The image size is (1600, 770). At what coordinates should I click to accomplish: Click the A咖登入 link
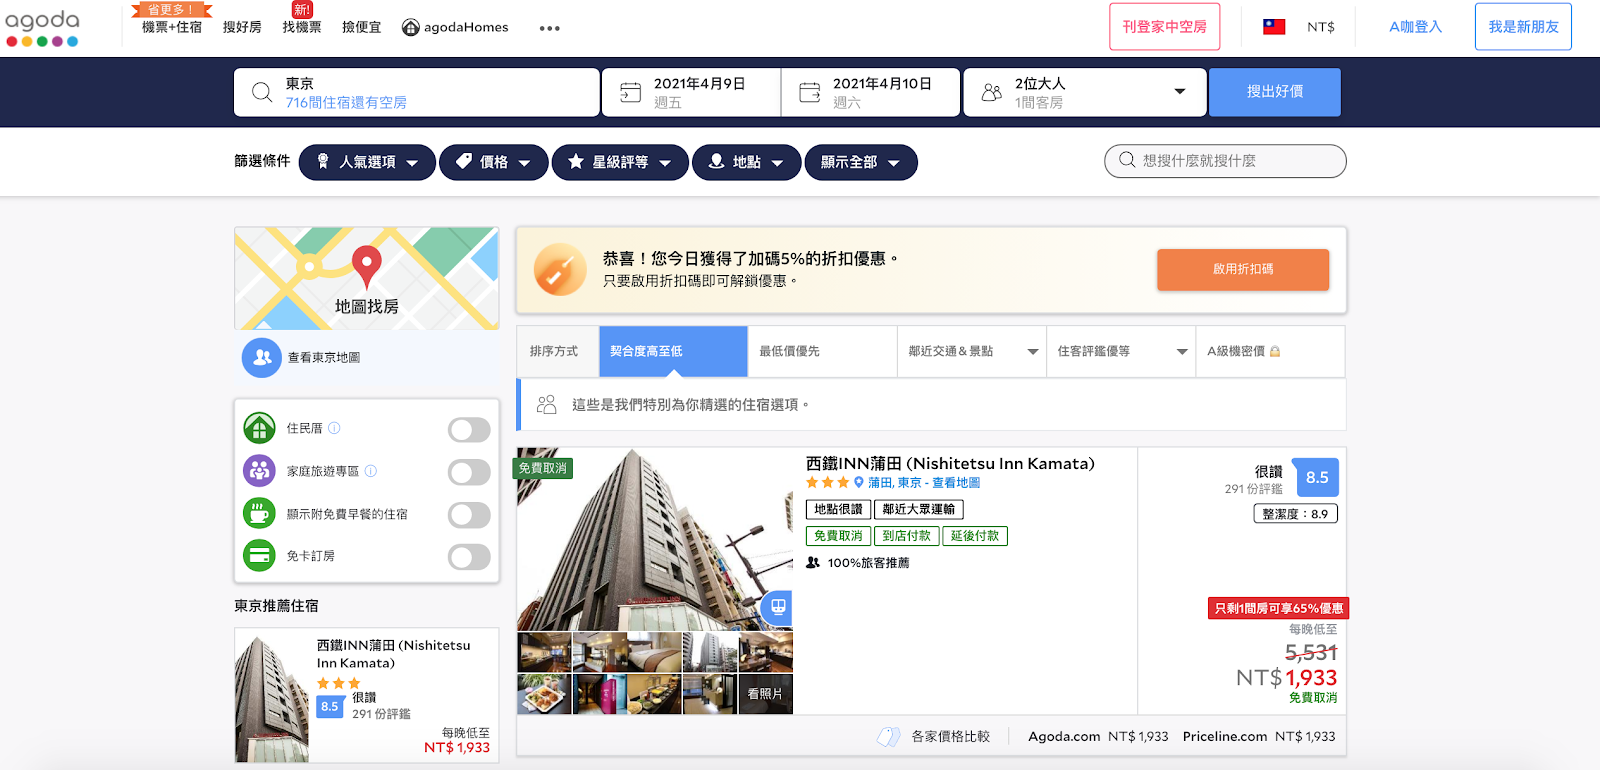click(1415, 27)
